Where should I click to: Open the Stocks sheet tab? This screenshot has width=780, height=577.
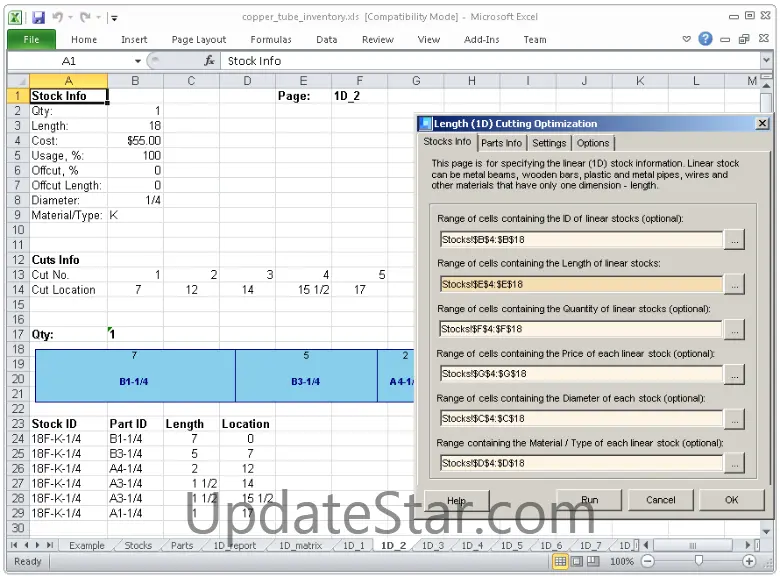pos(138,546)
